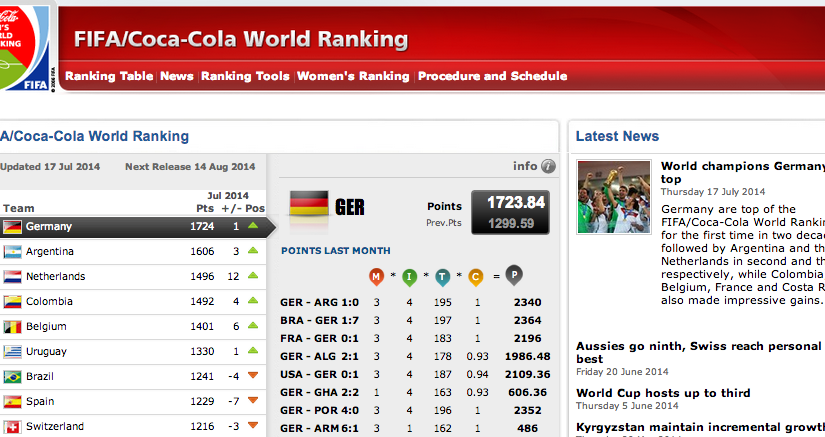Click the Pts column header

pos(205,209)
